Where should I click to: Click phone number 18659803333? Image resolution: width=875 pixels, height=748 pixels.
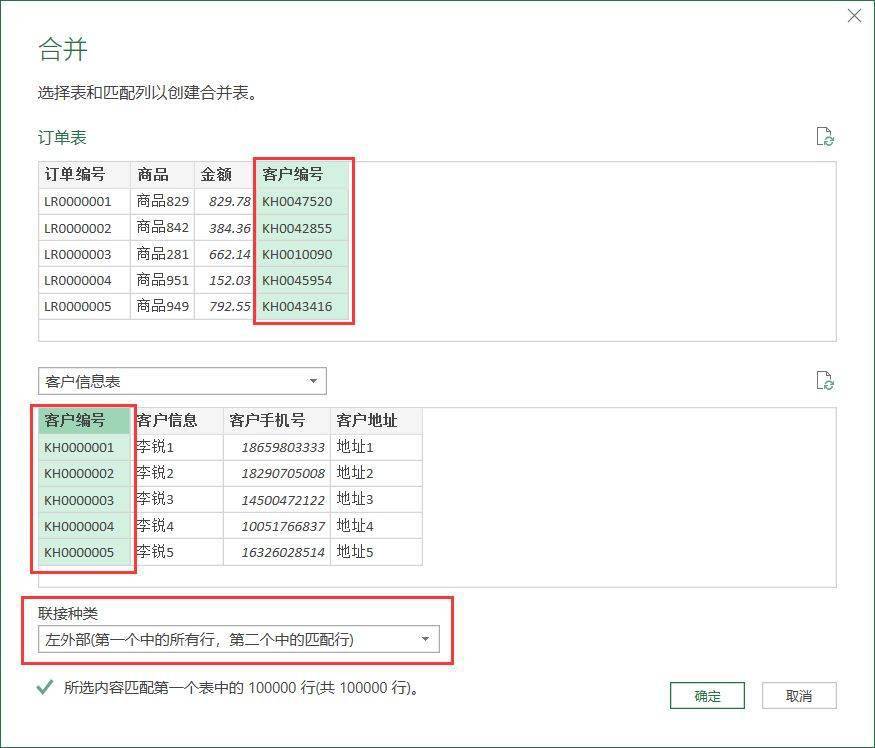click(277, 448)
